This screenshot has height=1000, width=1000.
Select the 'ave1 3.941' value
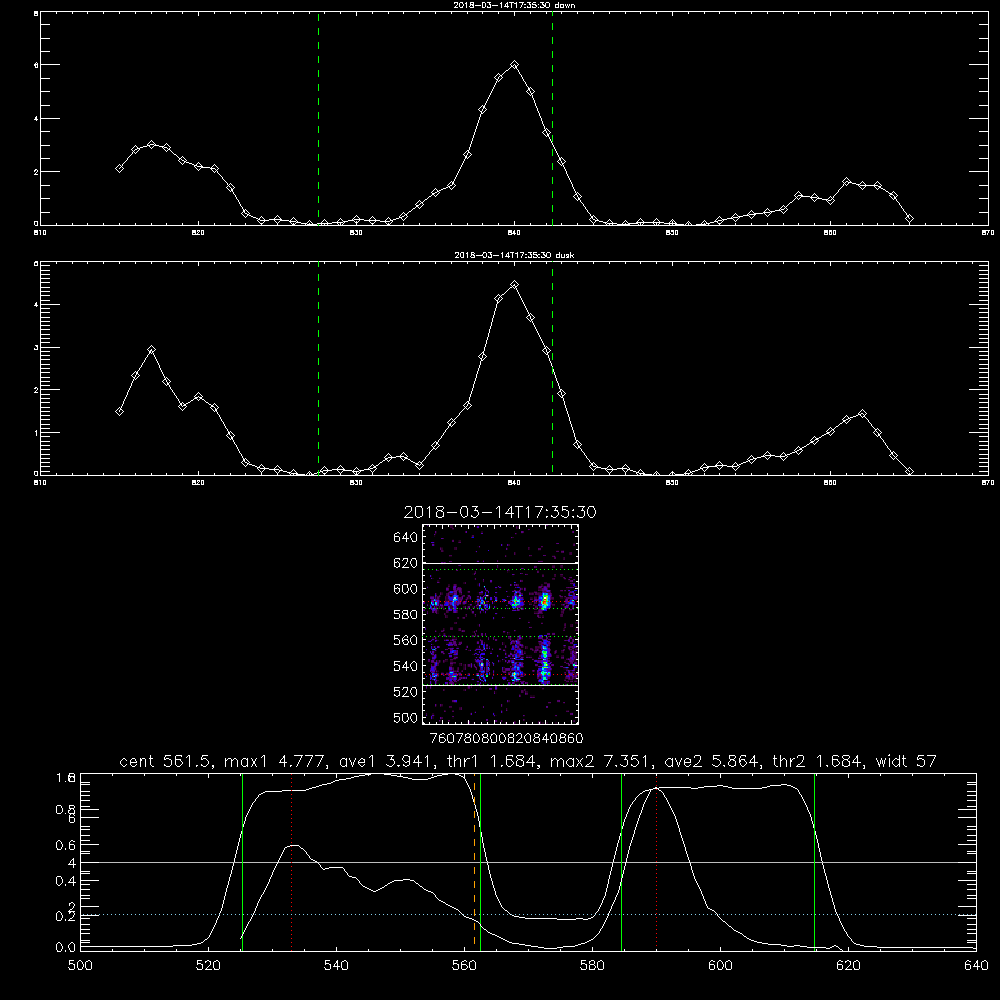385,761
